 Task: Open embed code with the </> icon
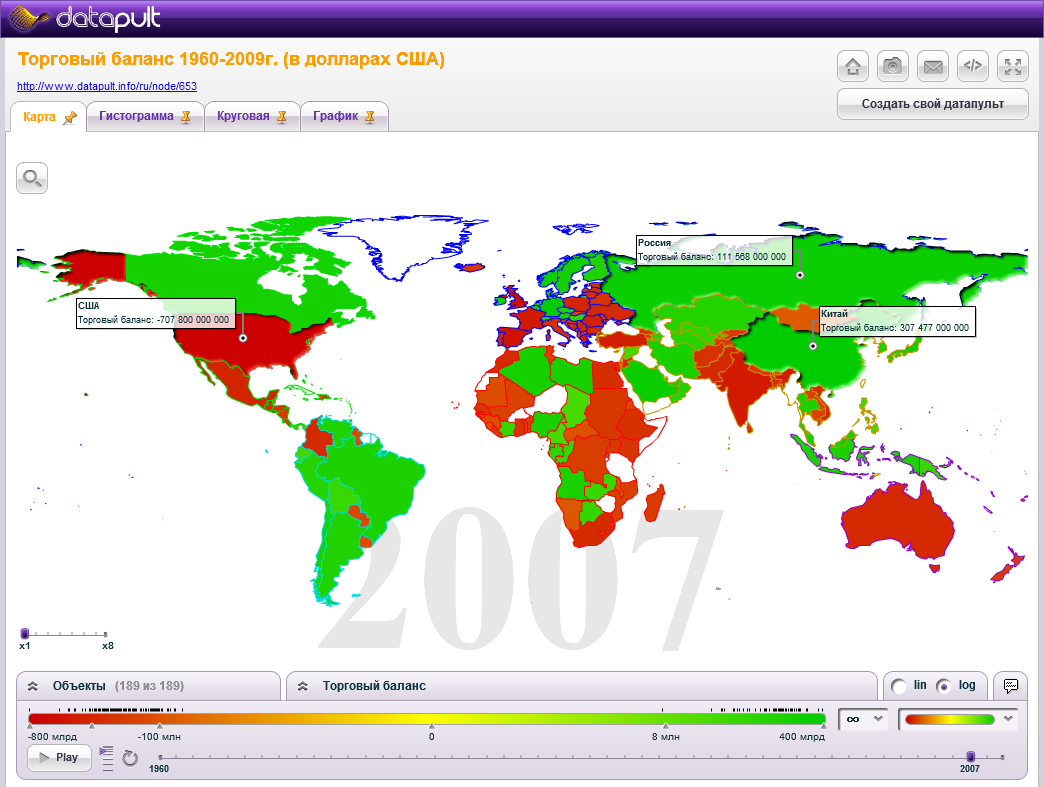tap(972, 67)
